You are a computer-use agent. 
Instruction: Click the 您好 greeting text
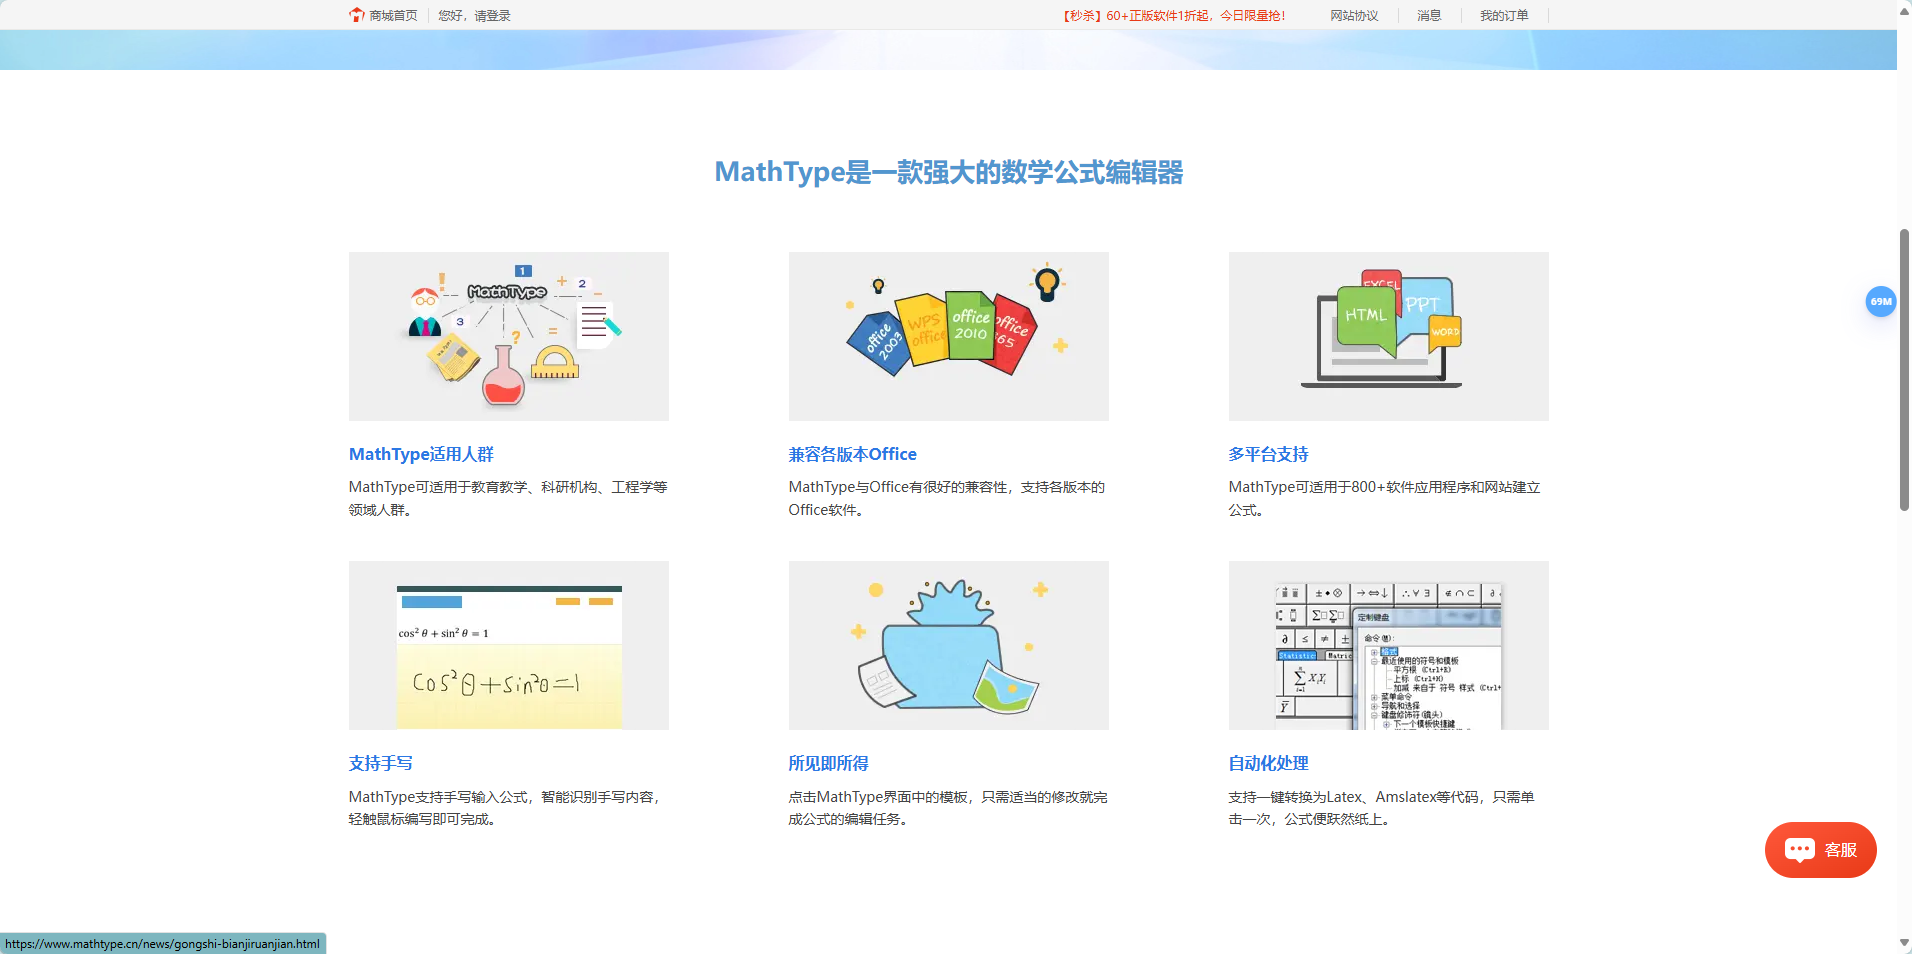pos(451,15)
